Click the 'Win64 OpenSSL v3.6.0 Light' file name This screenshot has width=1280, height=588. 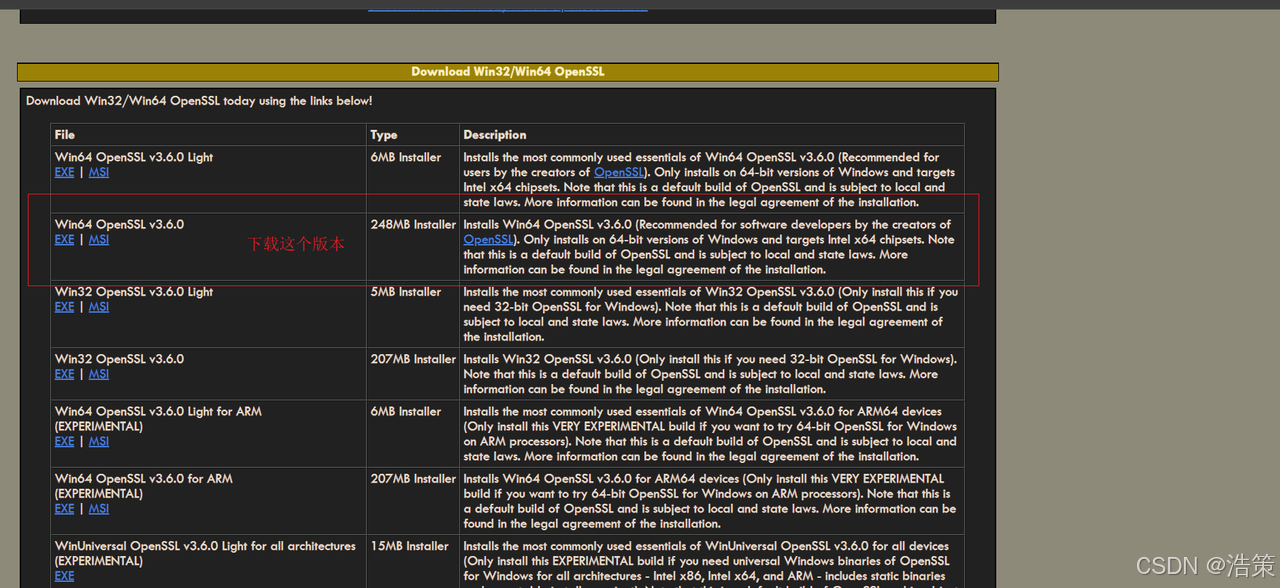point(134,157)
